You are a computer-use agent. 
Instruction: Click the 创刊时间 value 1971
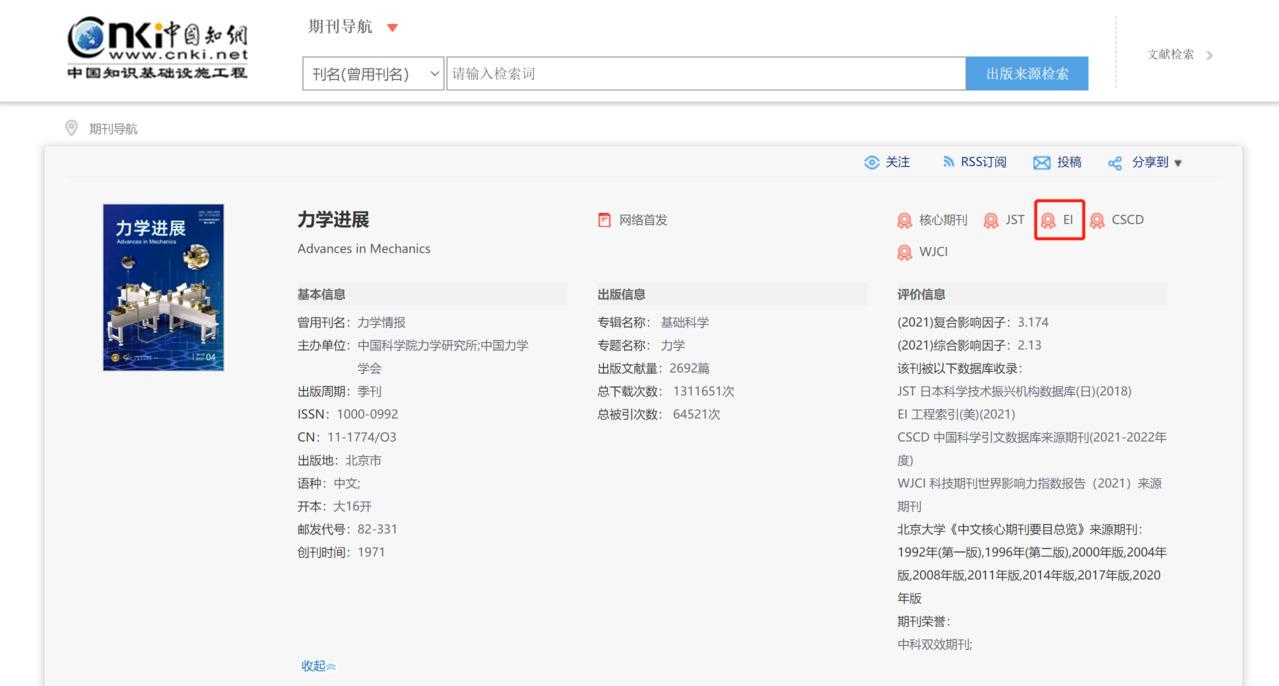point(371,552)
